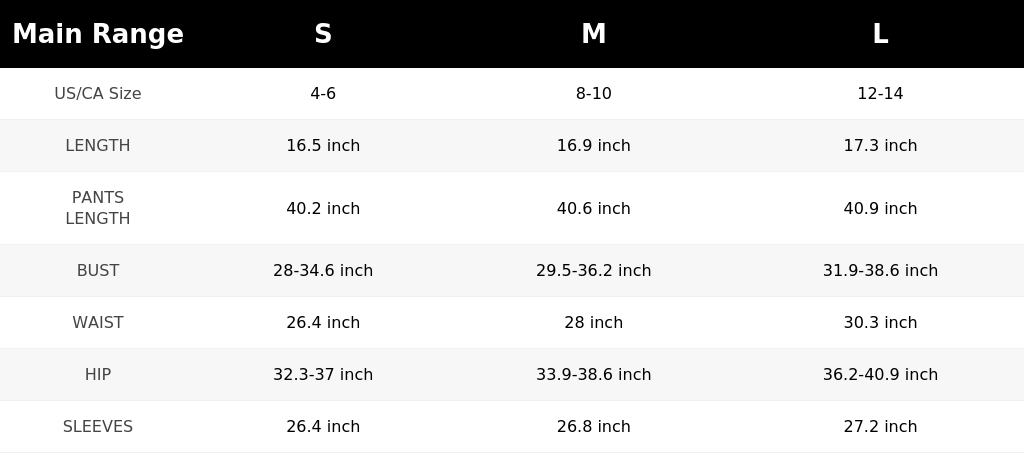Screen dimensions: 1024x453
Task: Click the PANTS LENGTH row label
Action: point(98,208)
